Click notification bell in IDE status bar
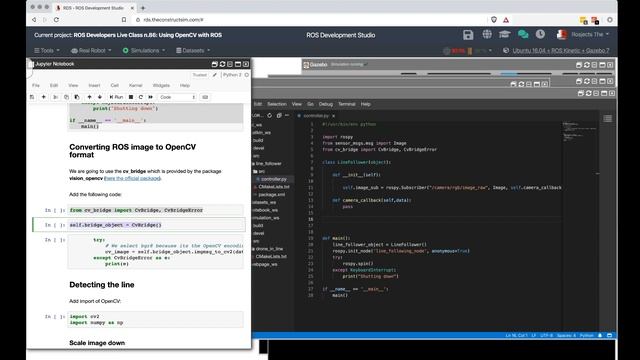This screenshot has height=360, width=640. (x=600, y=336)
